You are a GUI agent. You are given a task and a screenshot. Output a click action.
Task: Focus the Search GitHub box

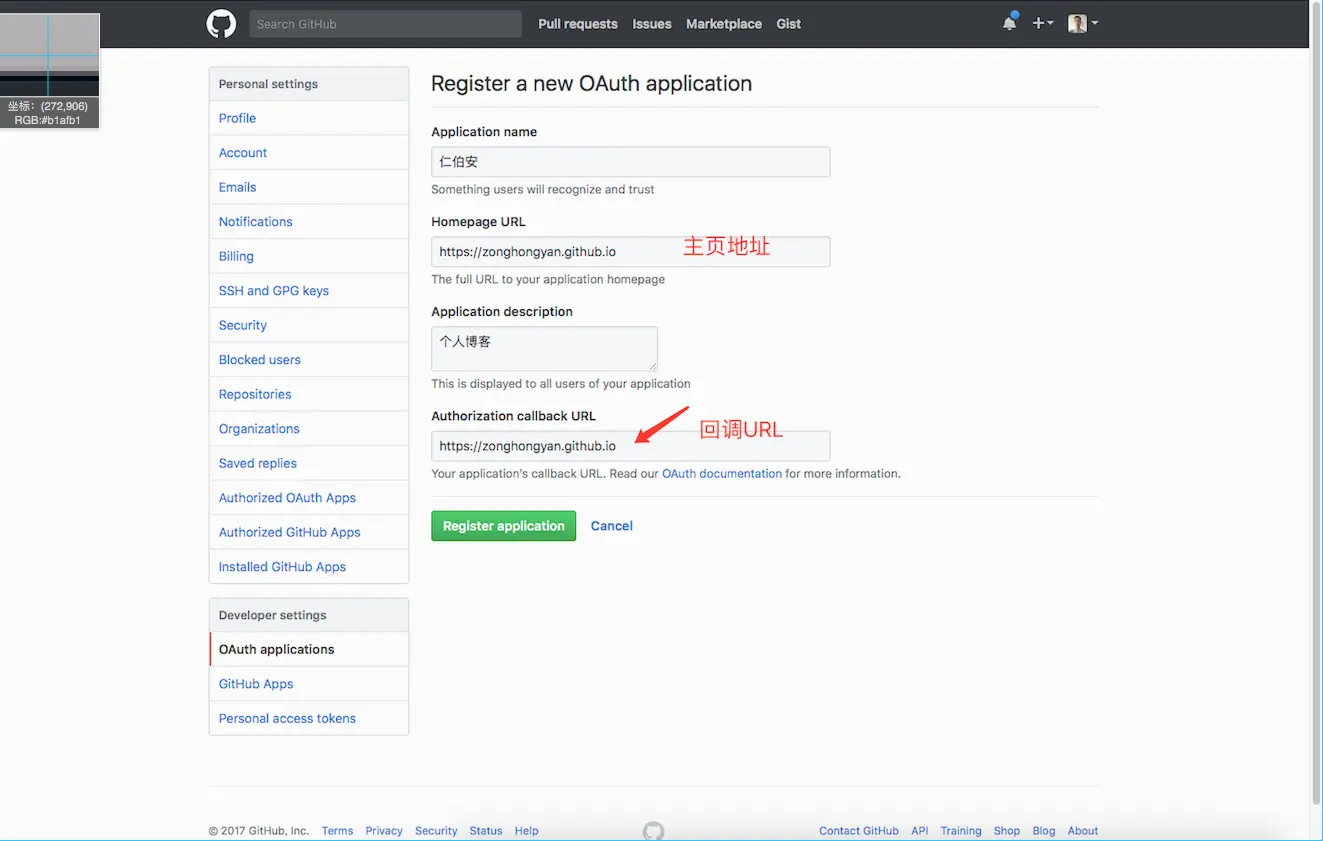[x=385, y=24]
